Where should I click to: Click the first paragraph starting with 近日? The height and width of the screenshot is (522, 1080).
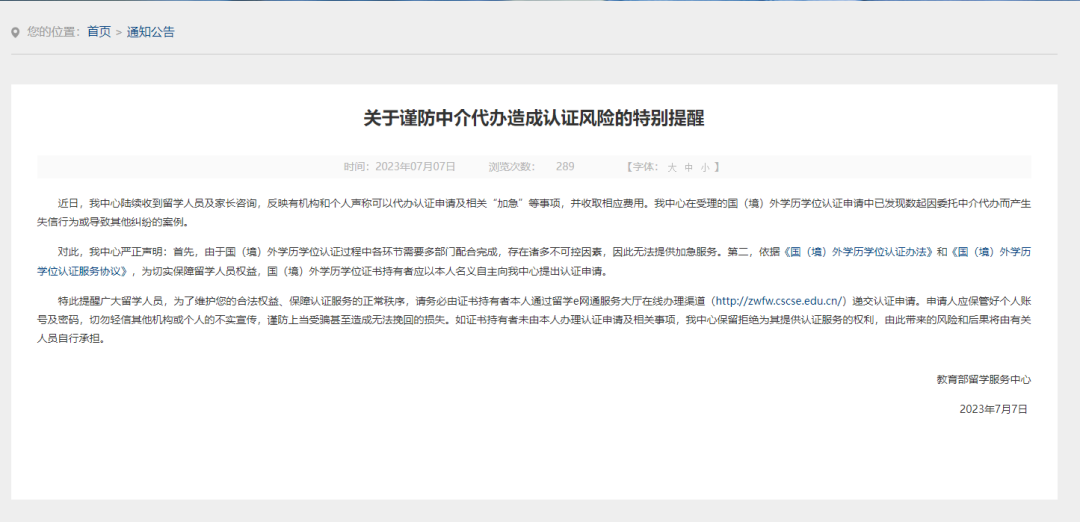[534, 213]
